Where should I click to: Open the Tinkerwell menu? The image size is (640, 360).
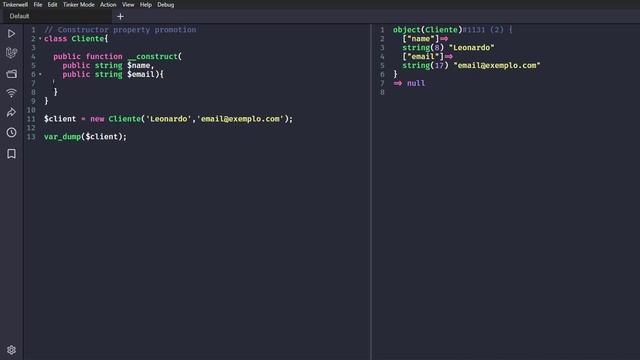15,5
